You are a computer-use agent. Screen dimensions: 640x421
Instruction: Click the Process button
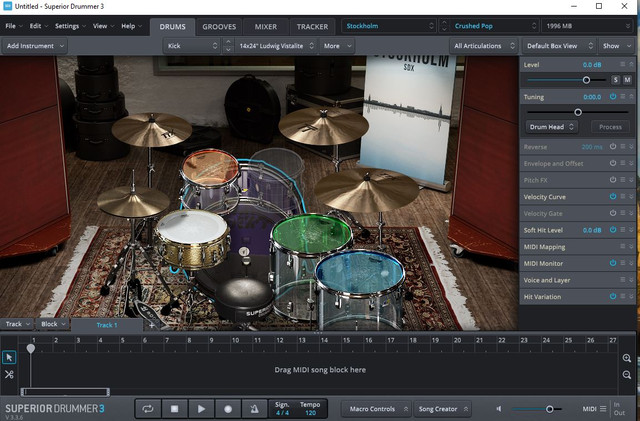pyautogui.click(x=610, y=127)
